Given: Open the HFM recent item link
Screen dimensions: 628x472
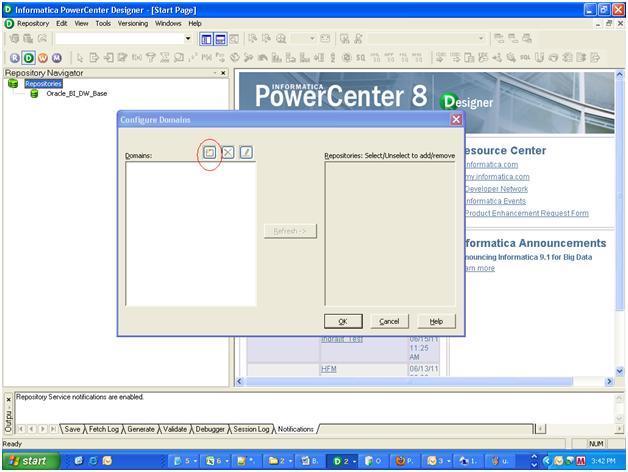Looking at the screenshot, I should coord(328,369).
